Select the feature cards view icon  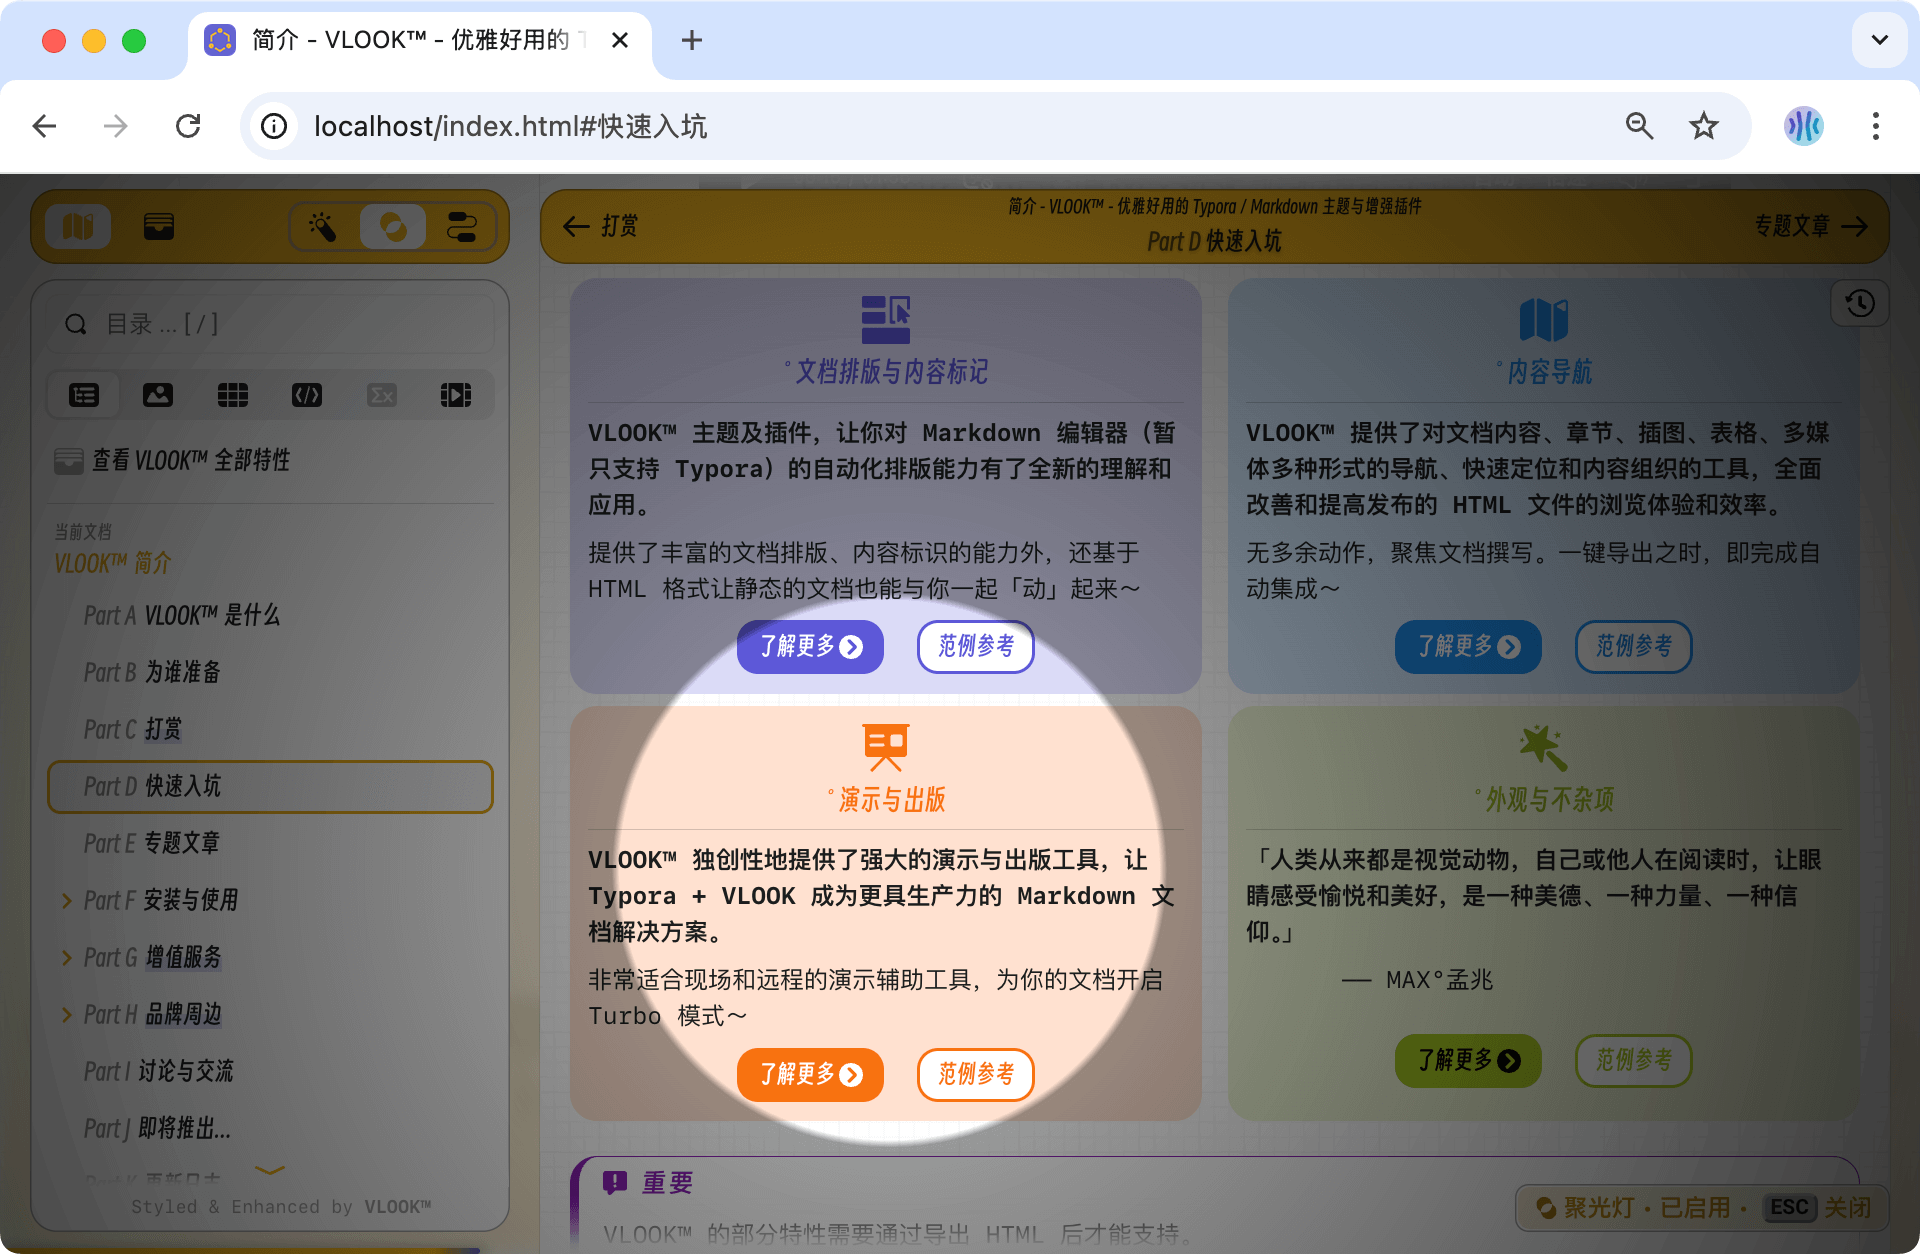[x=158, y=226]
